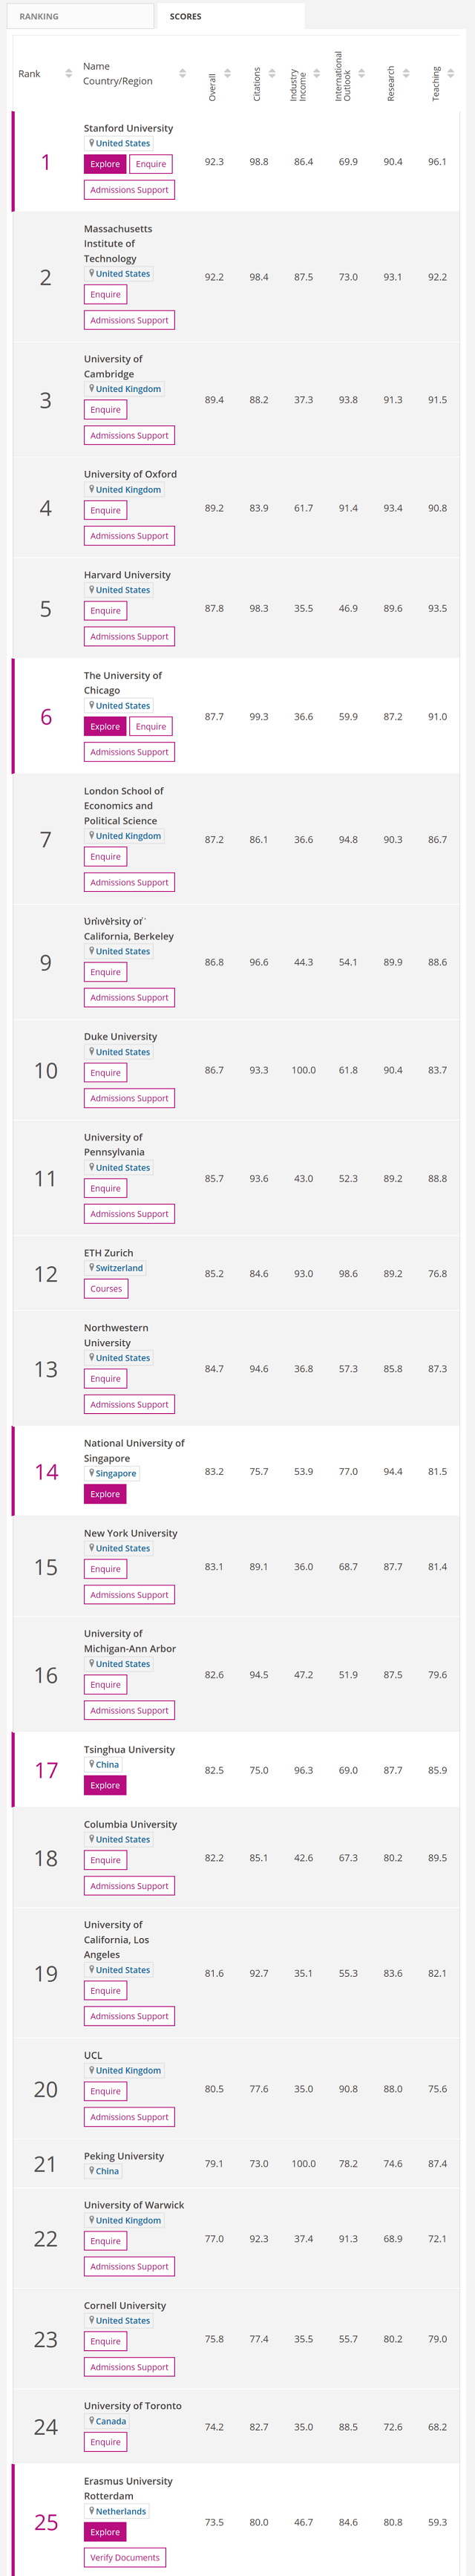This screenshot has height=2576, width=475.
Task: Click Enquire for The University of Chicago
Action: click(x=151, y=727)
